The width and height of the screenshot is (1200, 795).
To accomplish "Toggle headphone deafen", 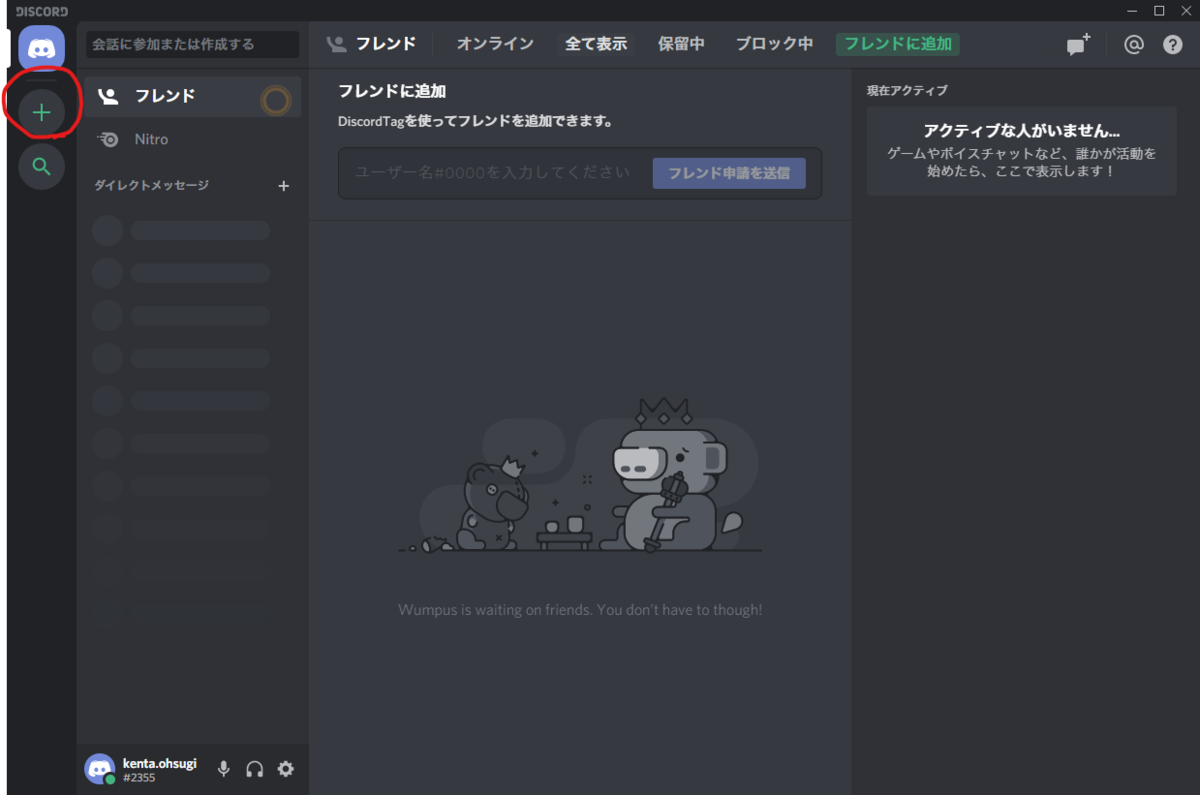I will point(255,769).
